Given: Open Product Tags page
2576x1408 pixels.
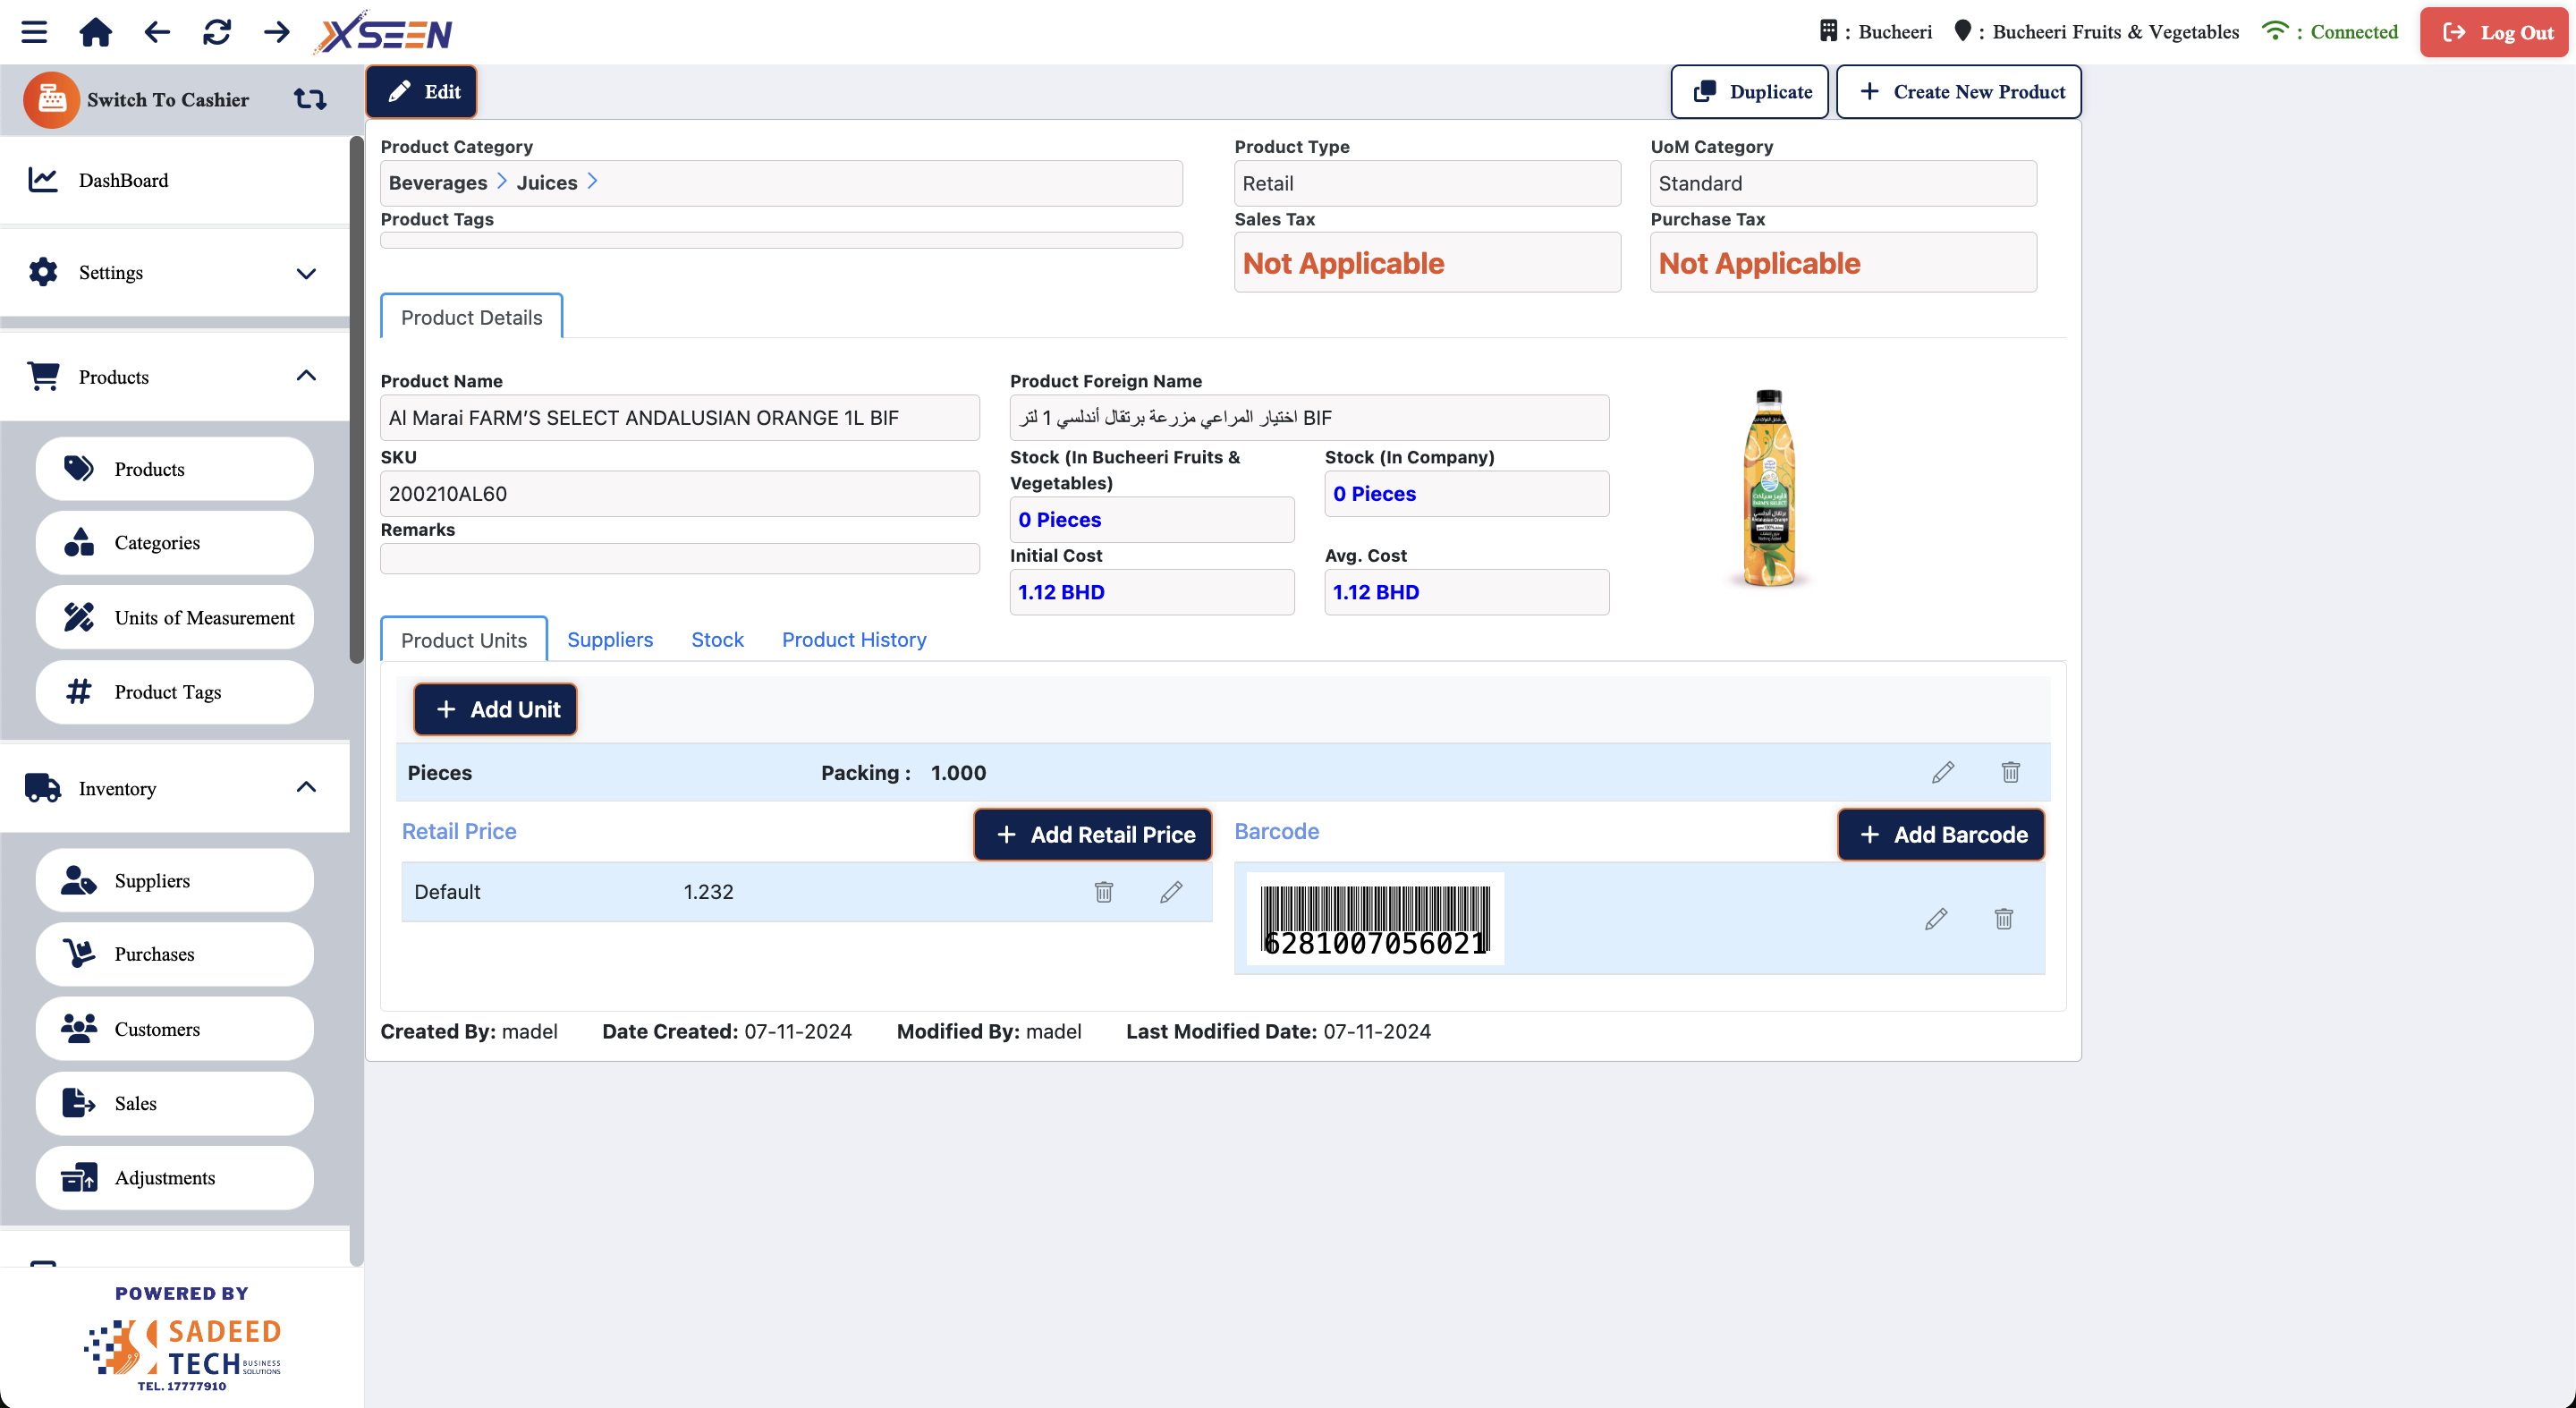Looking at the screenshot, I should click(x=175, y=692).
